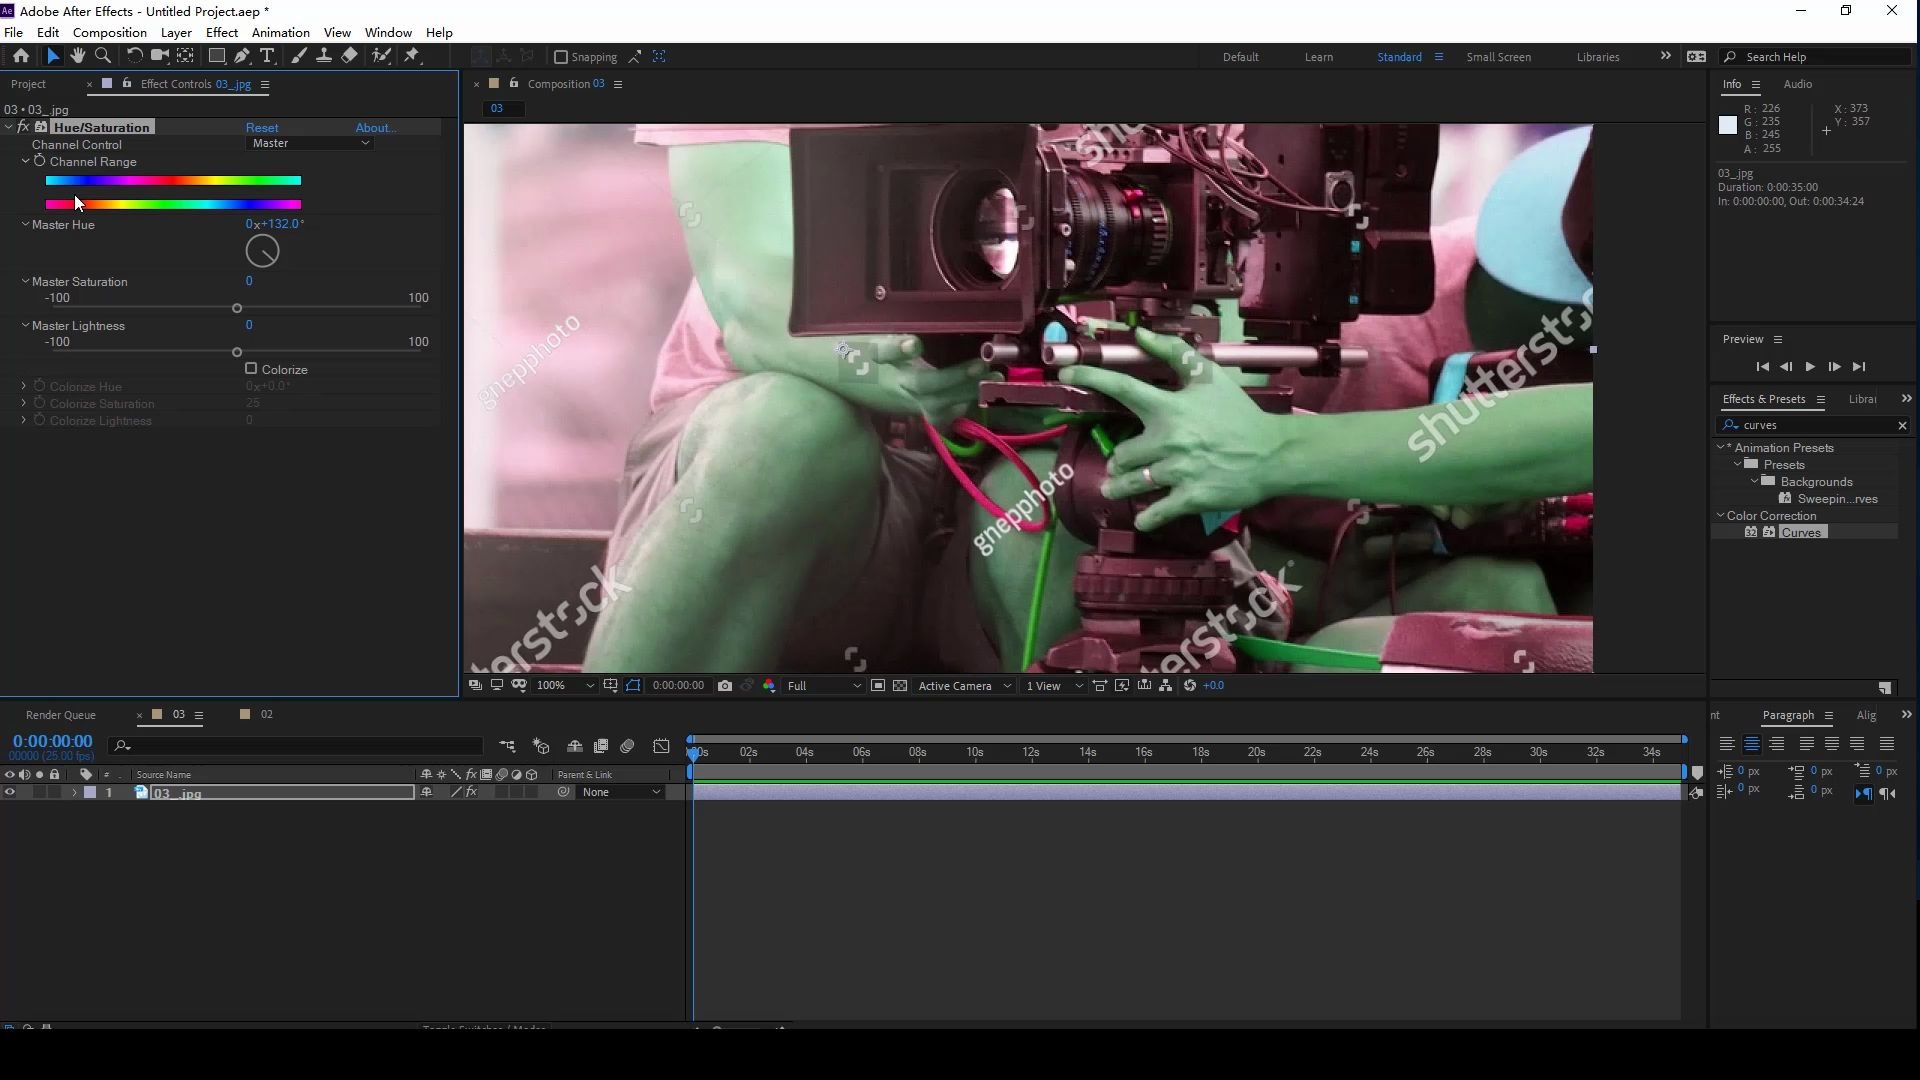Enable the draft 3D icon
Image resolution: width=1920 pixels, height=1080 pixels.
click(x=541, y=746)
